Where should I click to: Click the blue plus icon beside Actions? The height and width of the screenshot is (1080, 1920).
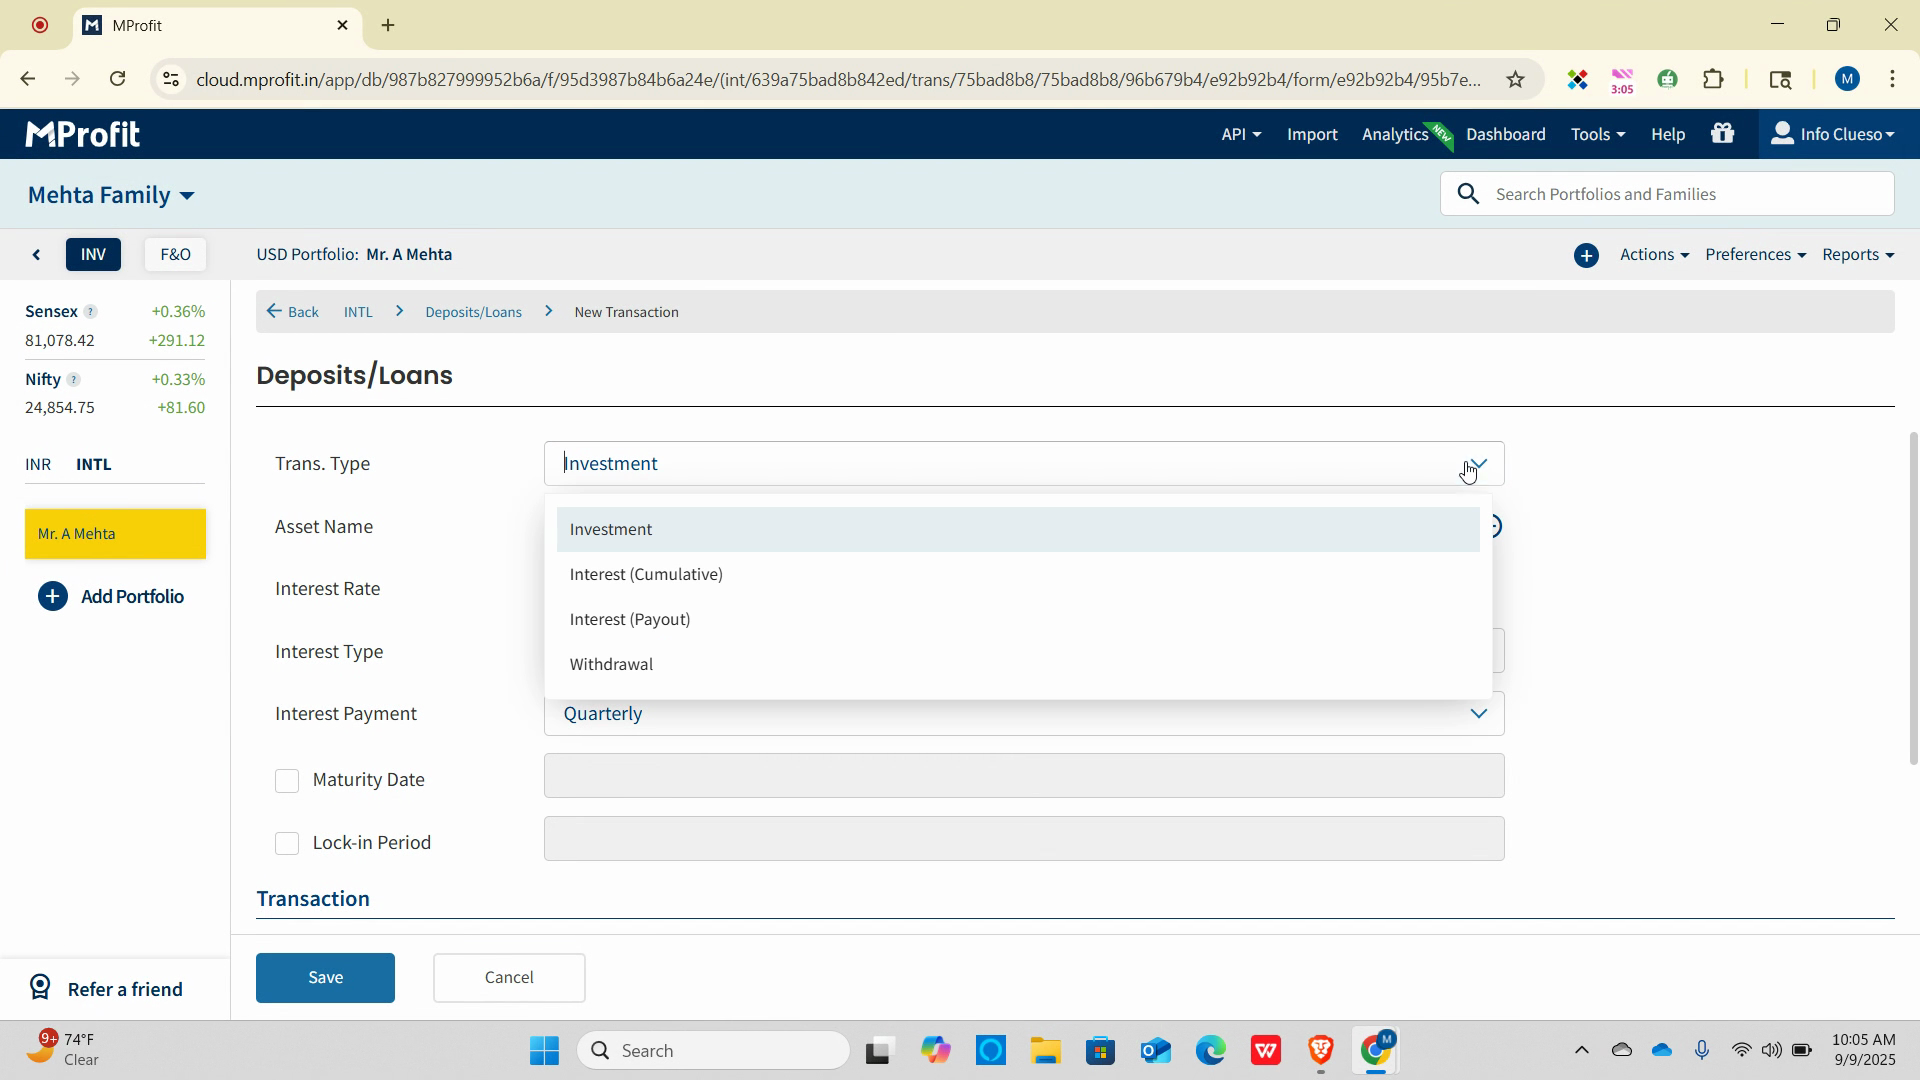click(1586, 255)
